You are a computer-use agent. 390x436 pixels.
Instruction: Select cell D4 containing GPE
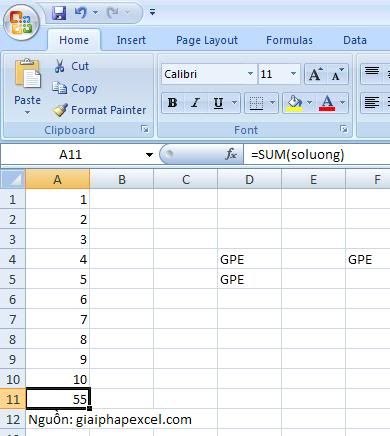click(249, 259)
